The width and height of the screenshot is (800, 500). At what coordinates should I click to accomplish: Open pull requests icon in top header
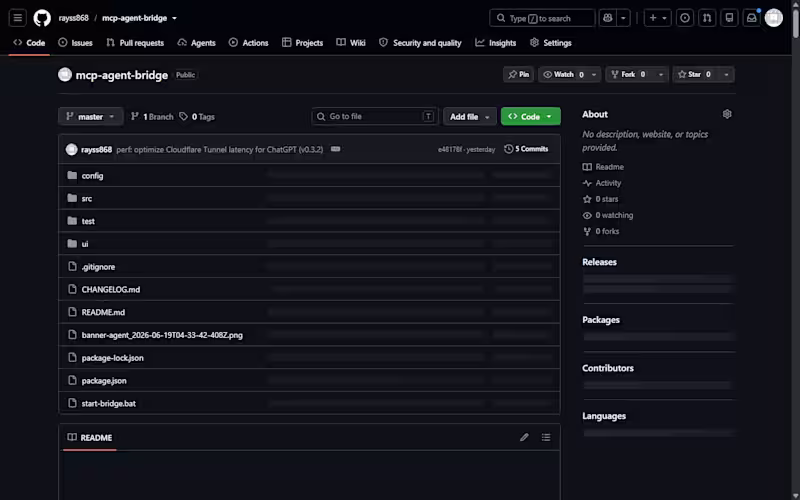[x=707, y=18]
